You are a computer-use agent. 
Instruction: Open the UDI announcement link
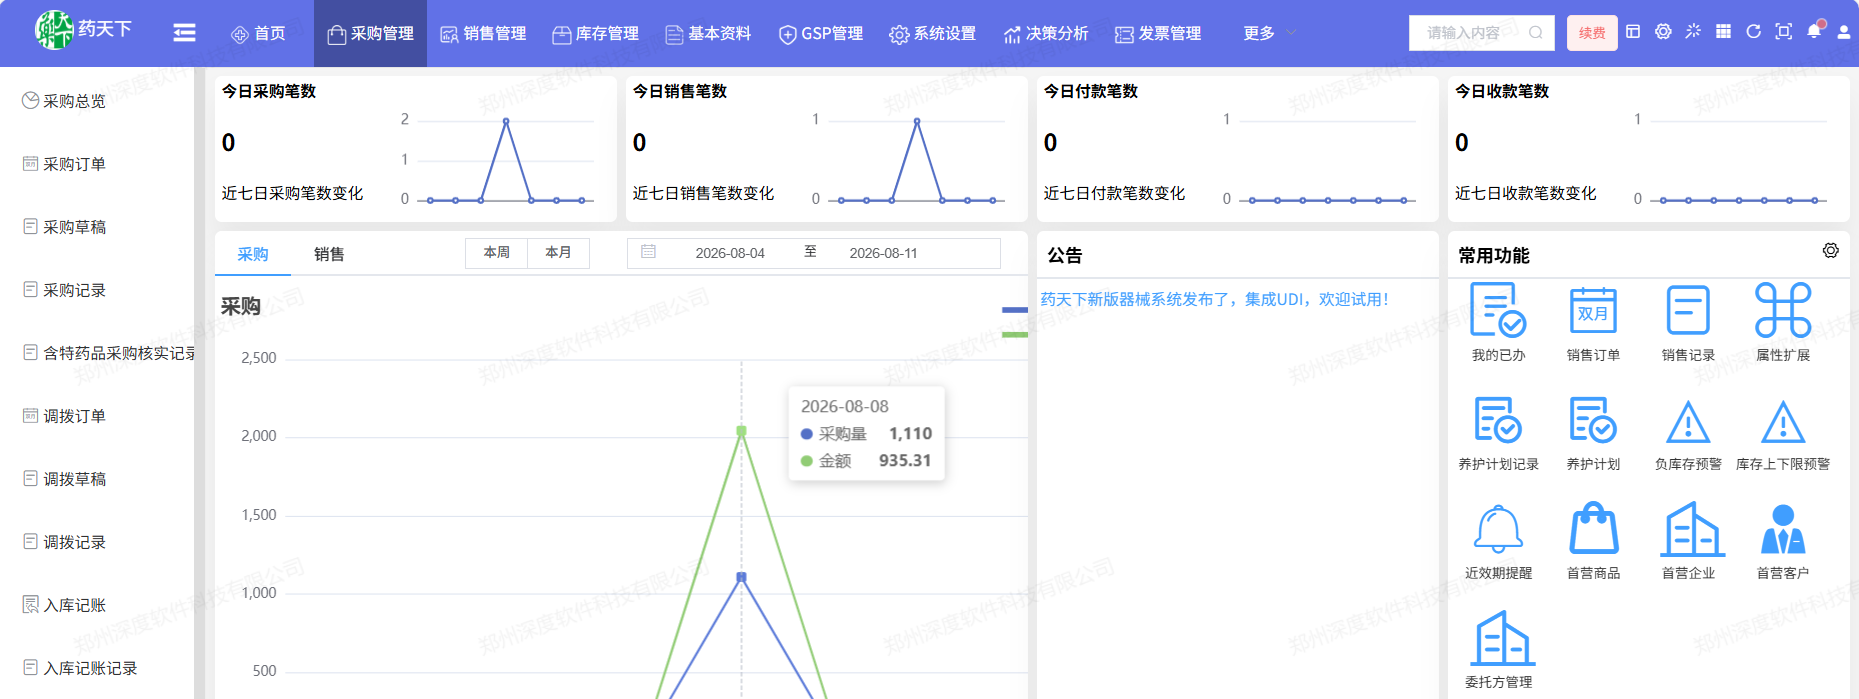(x=1215, y=299)
